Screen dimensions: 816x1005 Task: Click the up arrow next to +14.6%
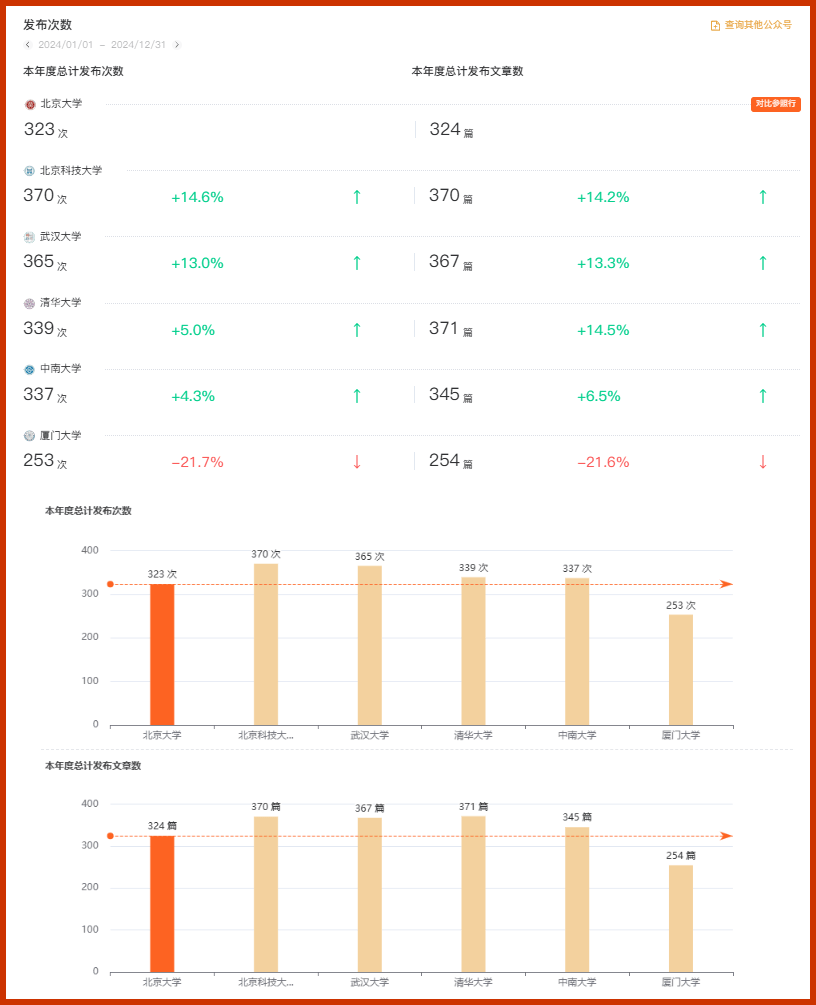click(357, 197)
